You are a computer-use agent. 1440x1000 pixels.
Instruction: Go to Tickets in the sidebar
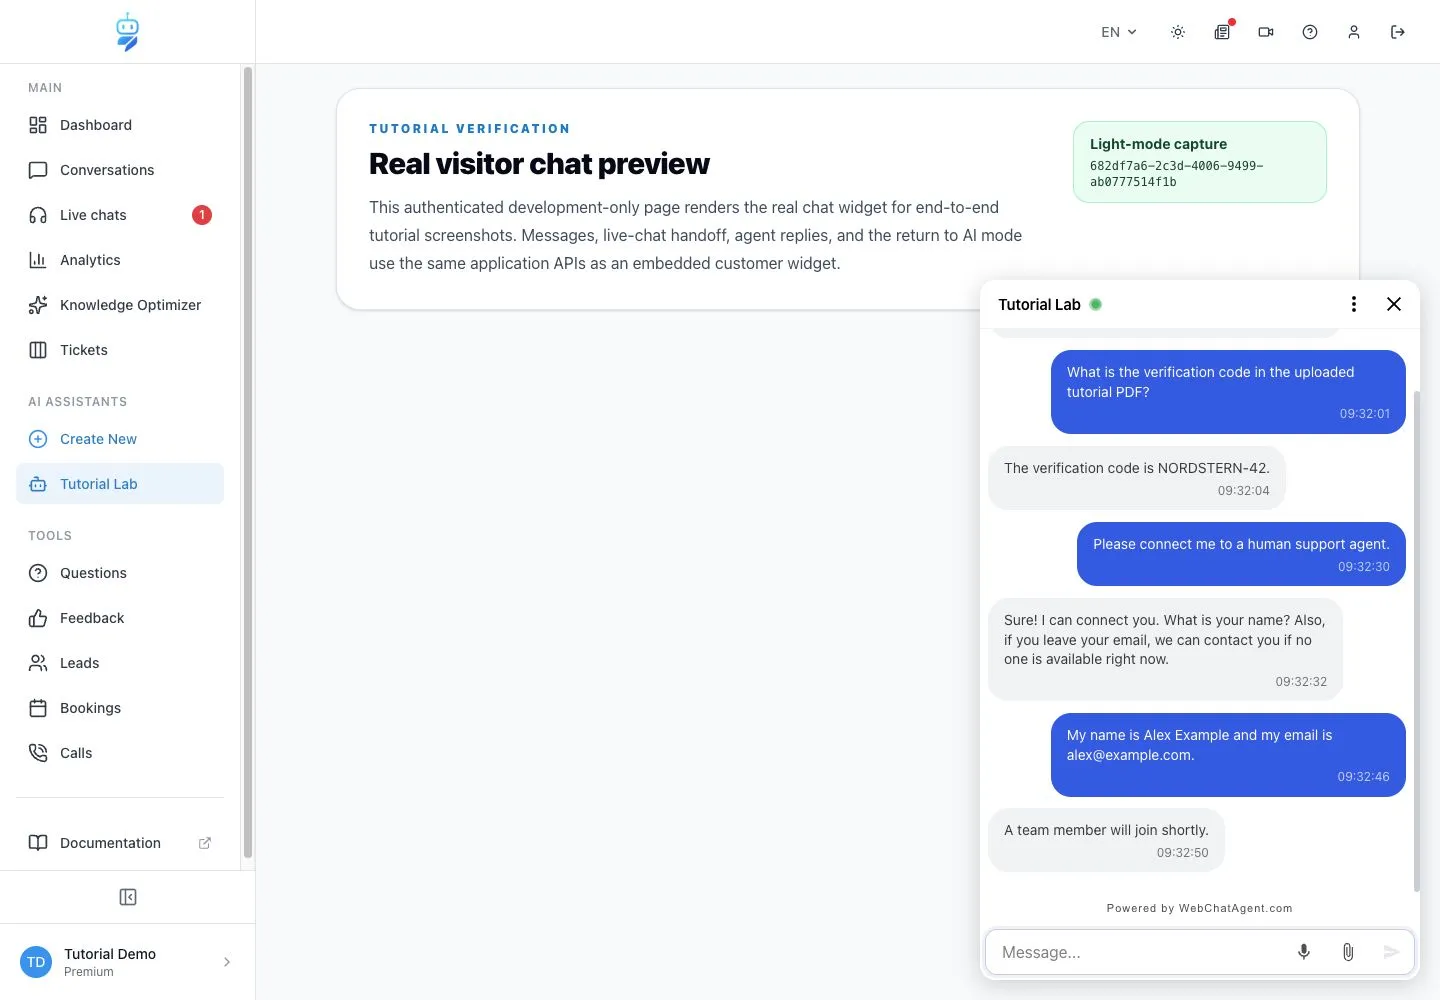click(120, 350)
